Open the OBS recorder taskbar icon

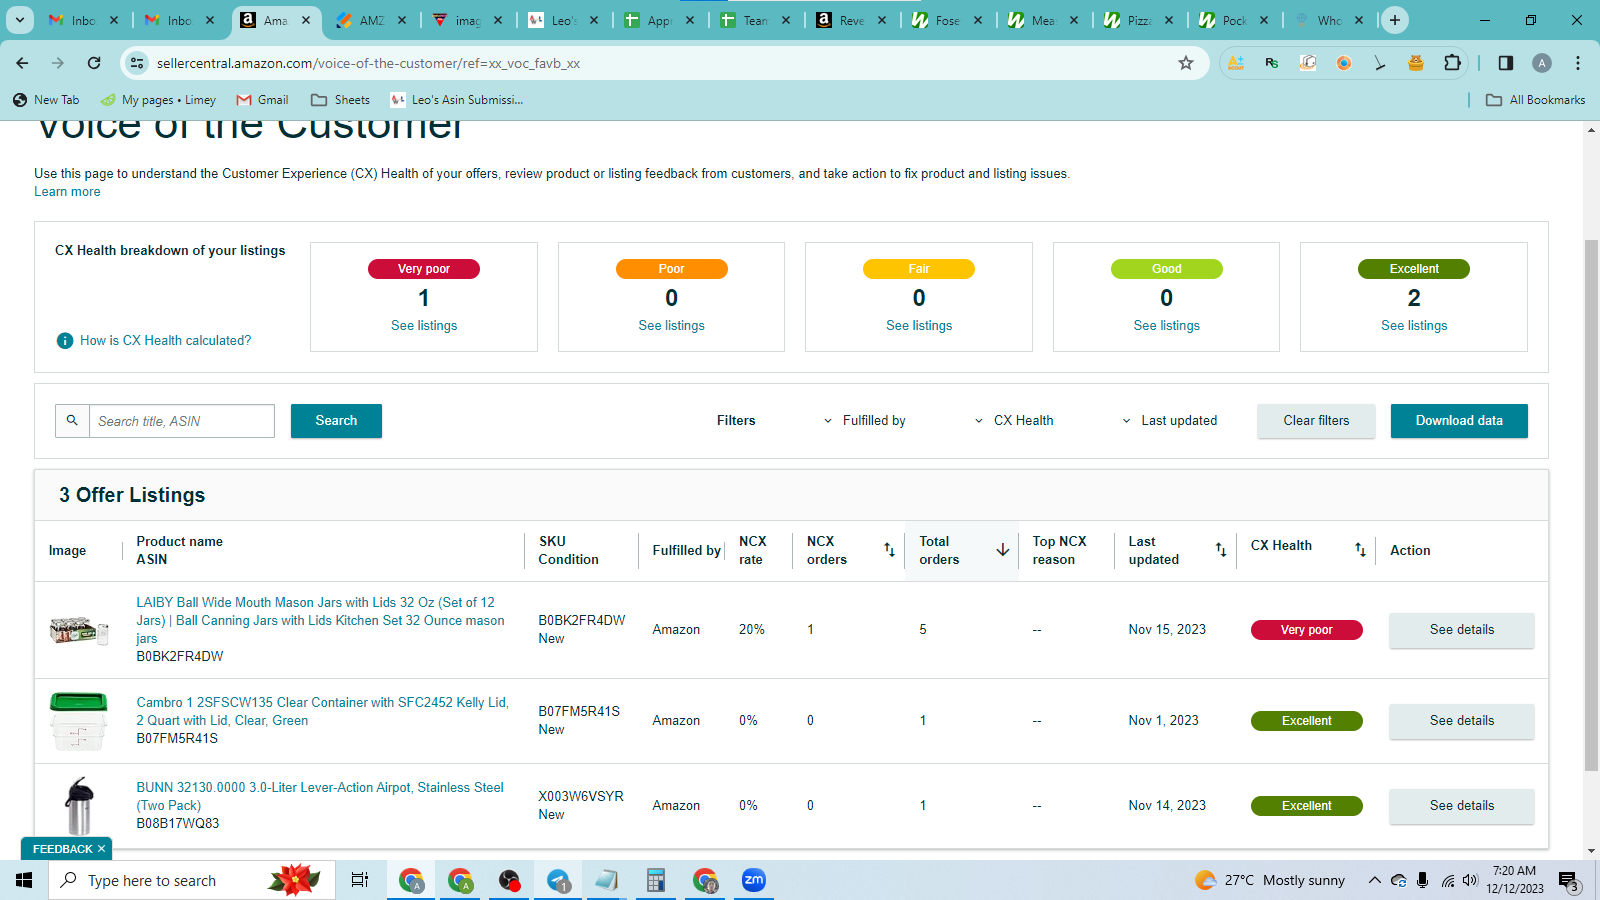[509, 880]
